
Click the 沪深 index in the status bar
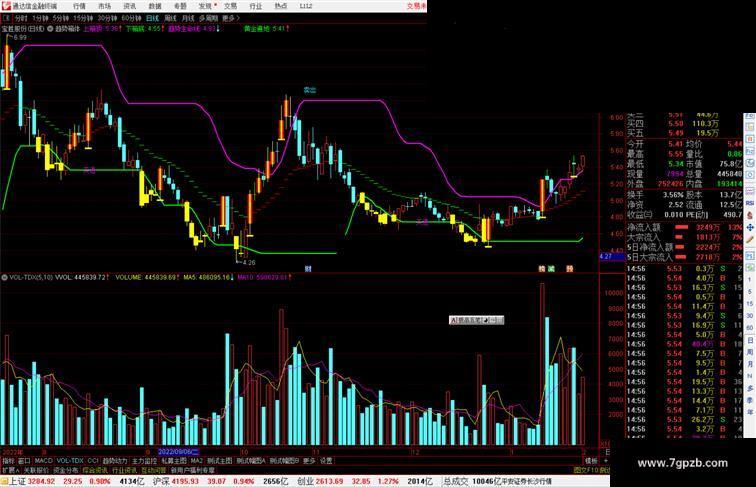162,481
